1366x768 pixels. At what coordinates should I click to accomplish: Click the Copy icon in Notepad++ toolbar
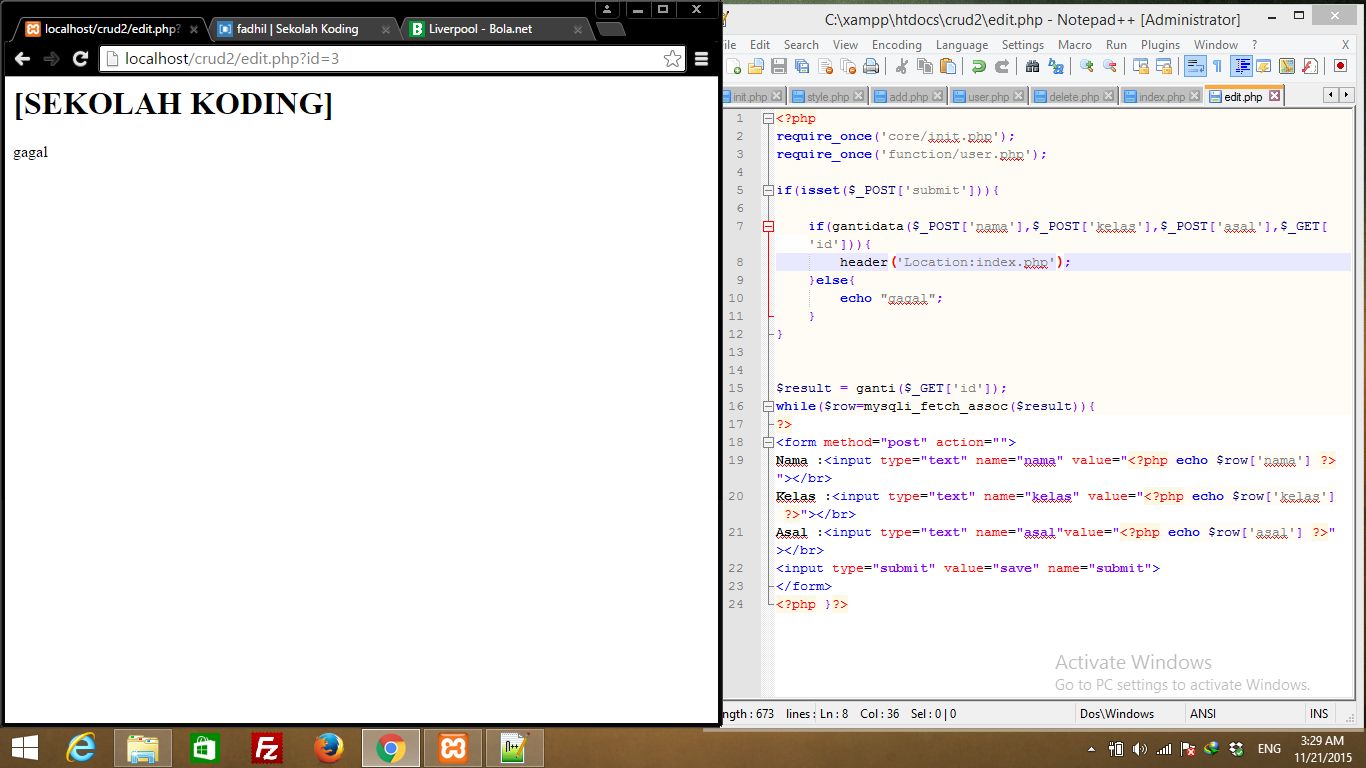point(925,66)
